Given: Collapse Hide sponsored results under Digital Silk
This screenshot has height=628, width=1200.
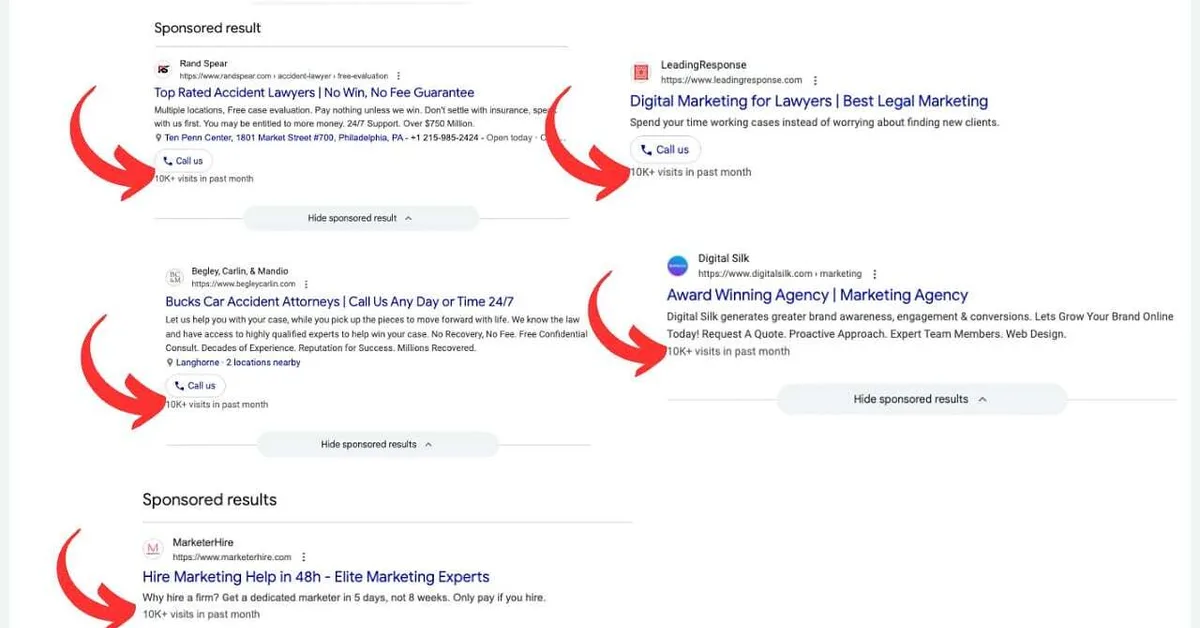Looking at the screenshot, I should coord(921,399).
